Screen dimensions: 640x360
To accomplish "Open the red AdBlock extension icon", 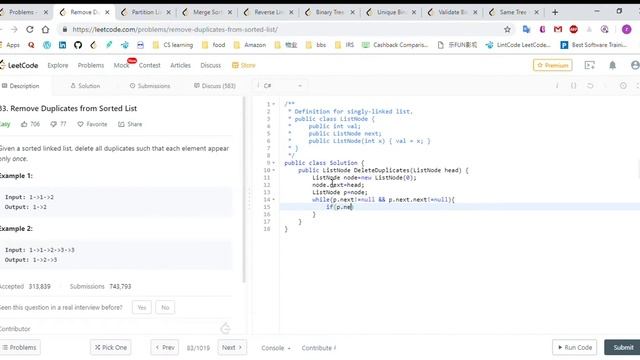I will pyautogui.click(x=573, y=29).
